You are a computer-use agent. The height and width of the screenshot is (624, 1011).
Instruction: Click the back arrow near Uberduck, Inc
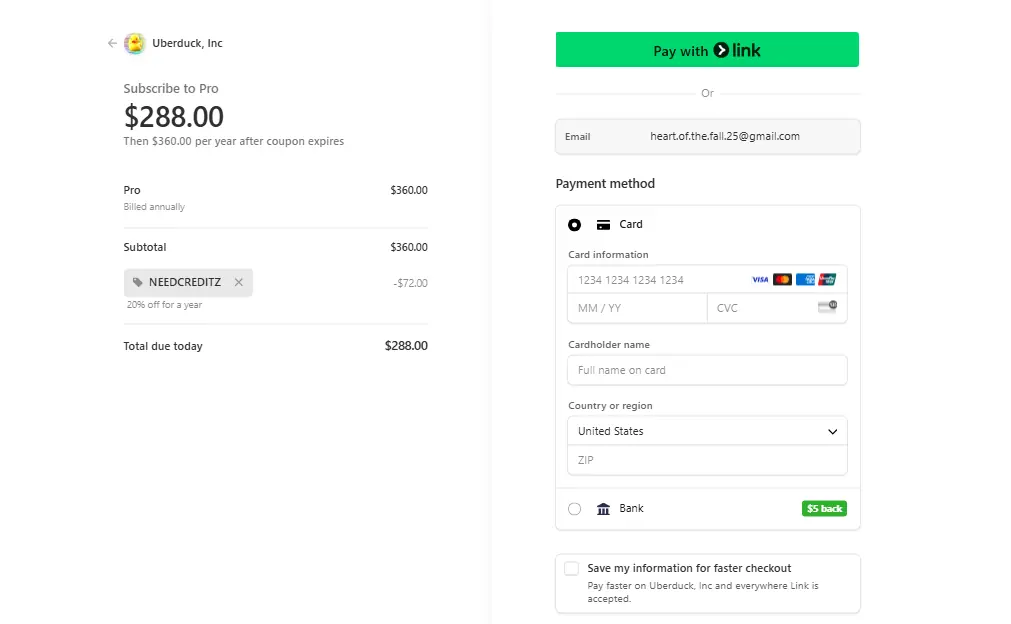112,43
